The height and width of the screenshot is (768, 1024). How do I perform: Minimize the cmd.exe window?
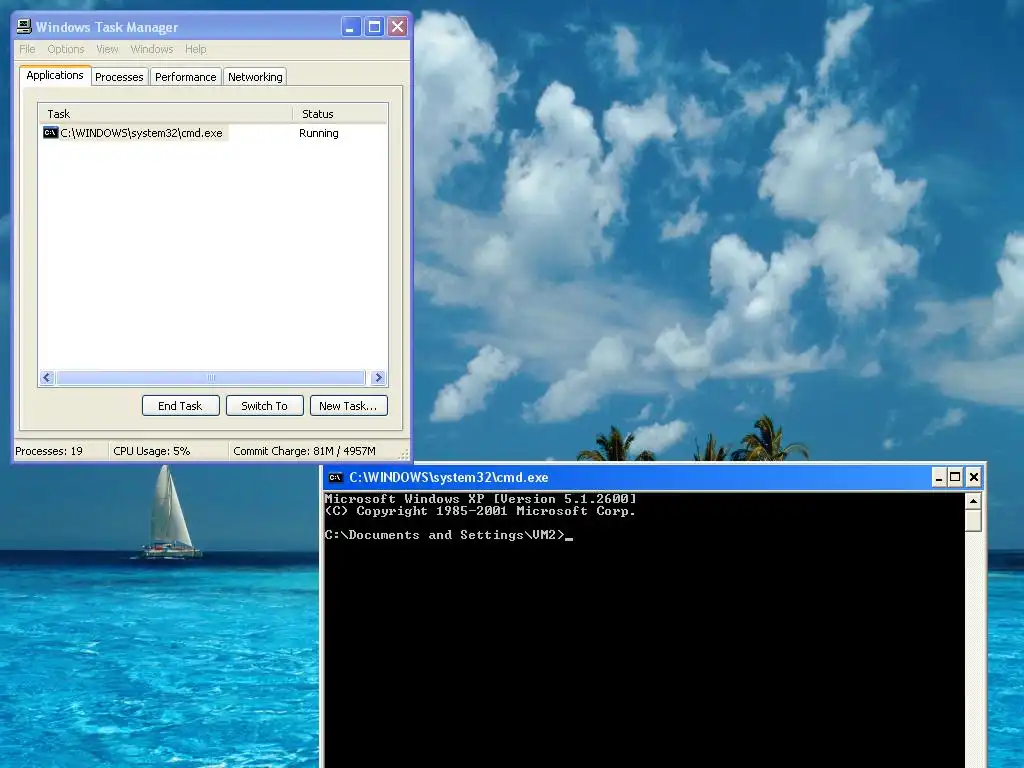click(938, 477)
